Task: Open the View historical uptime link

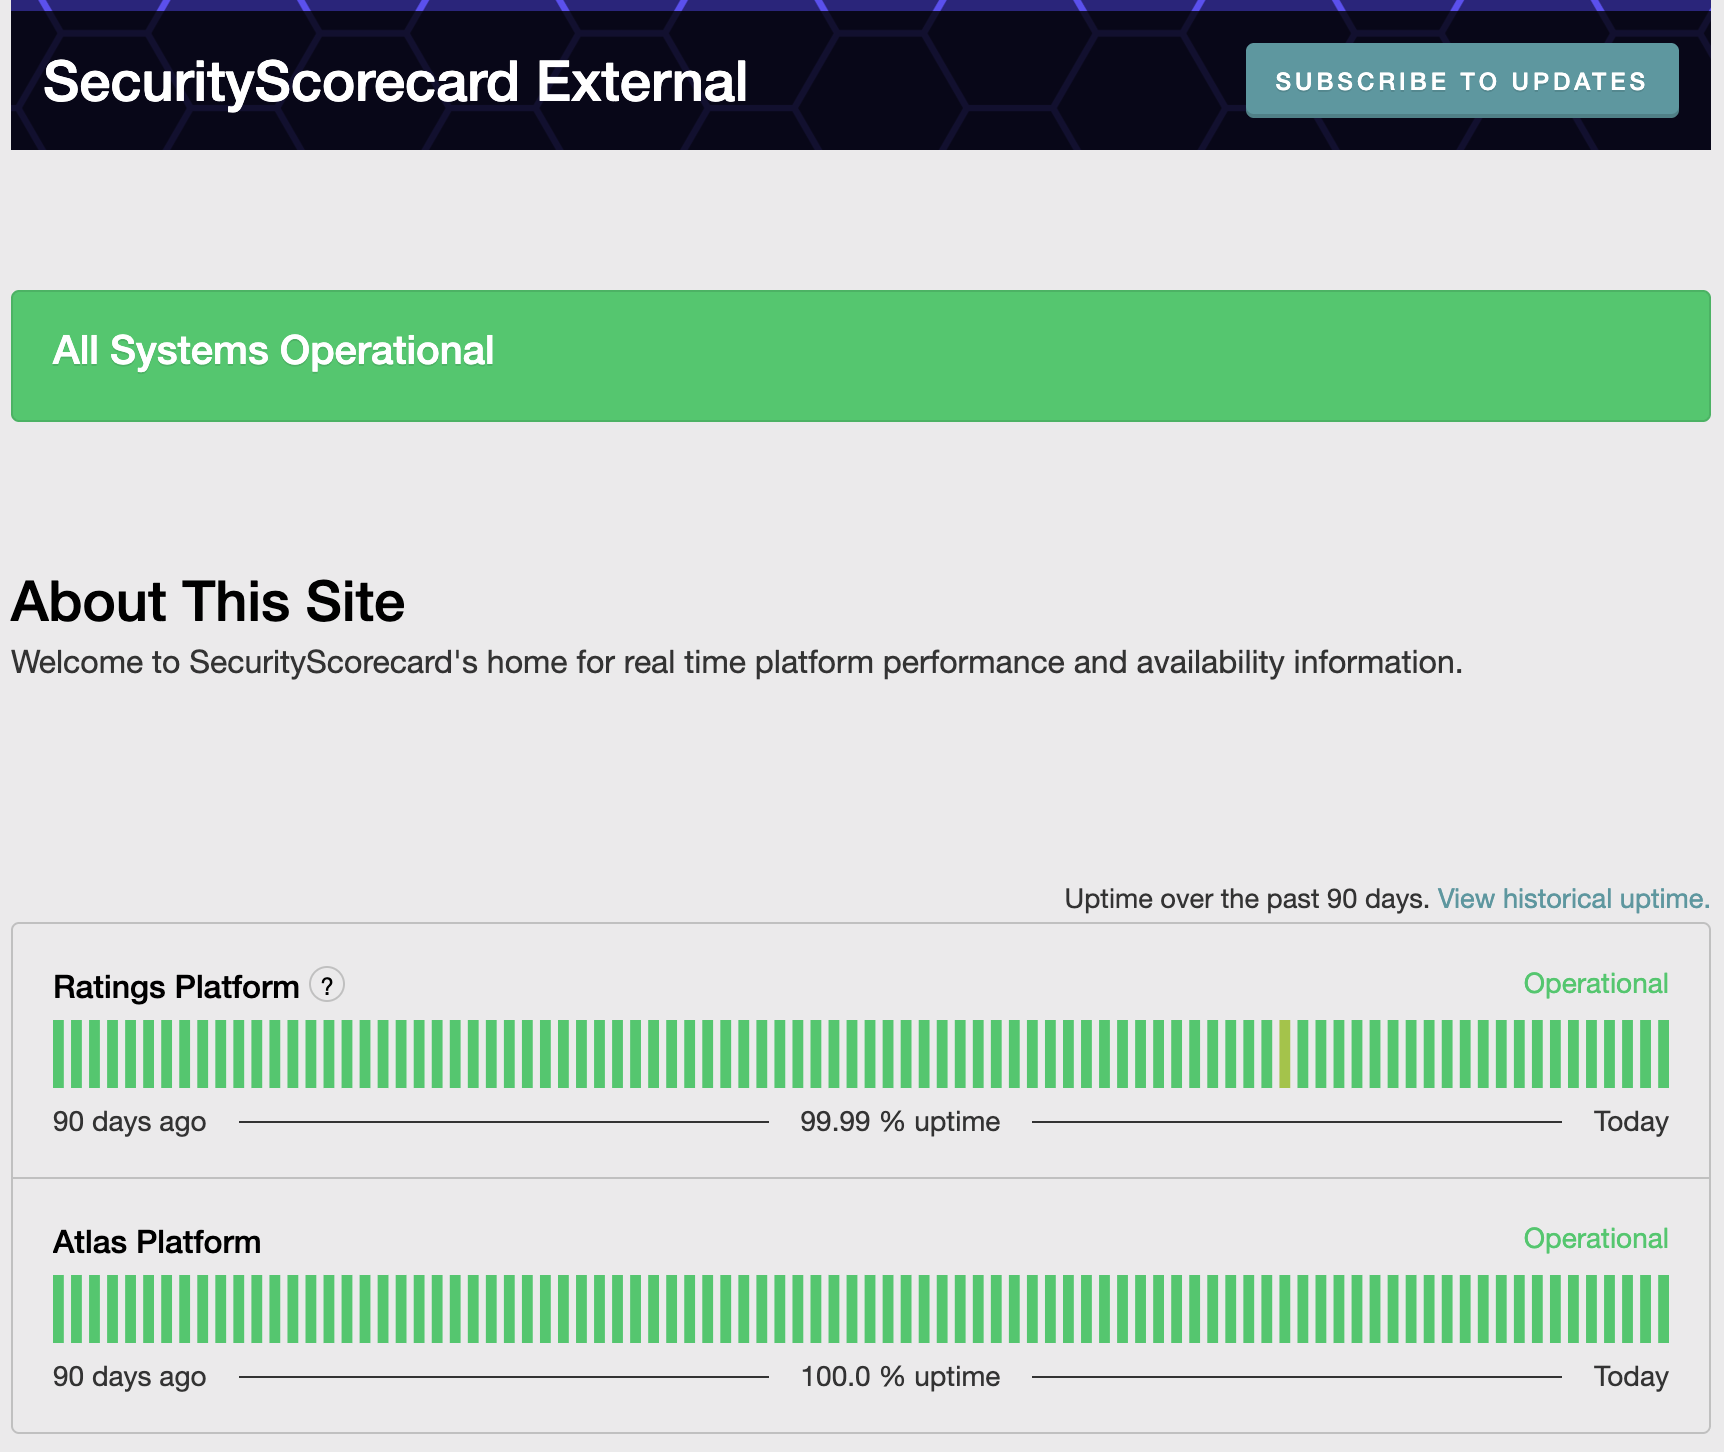Action: (1573, 898)
